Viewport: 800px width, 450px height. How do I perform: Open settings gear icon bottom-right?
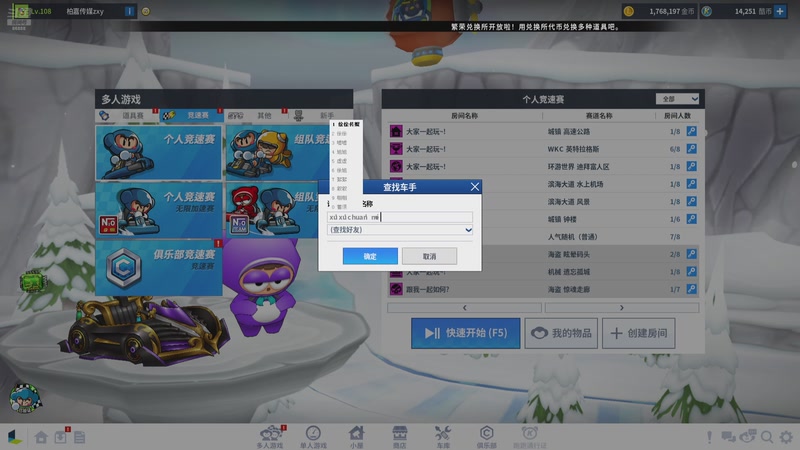786,437
